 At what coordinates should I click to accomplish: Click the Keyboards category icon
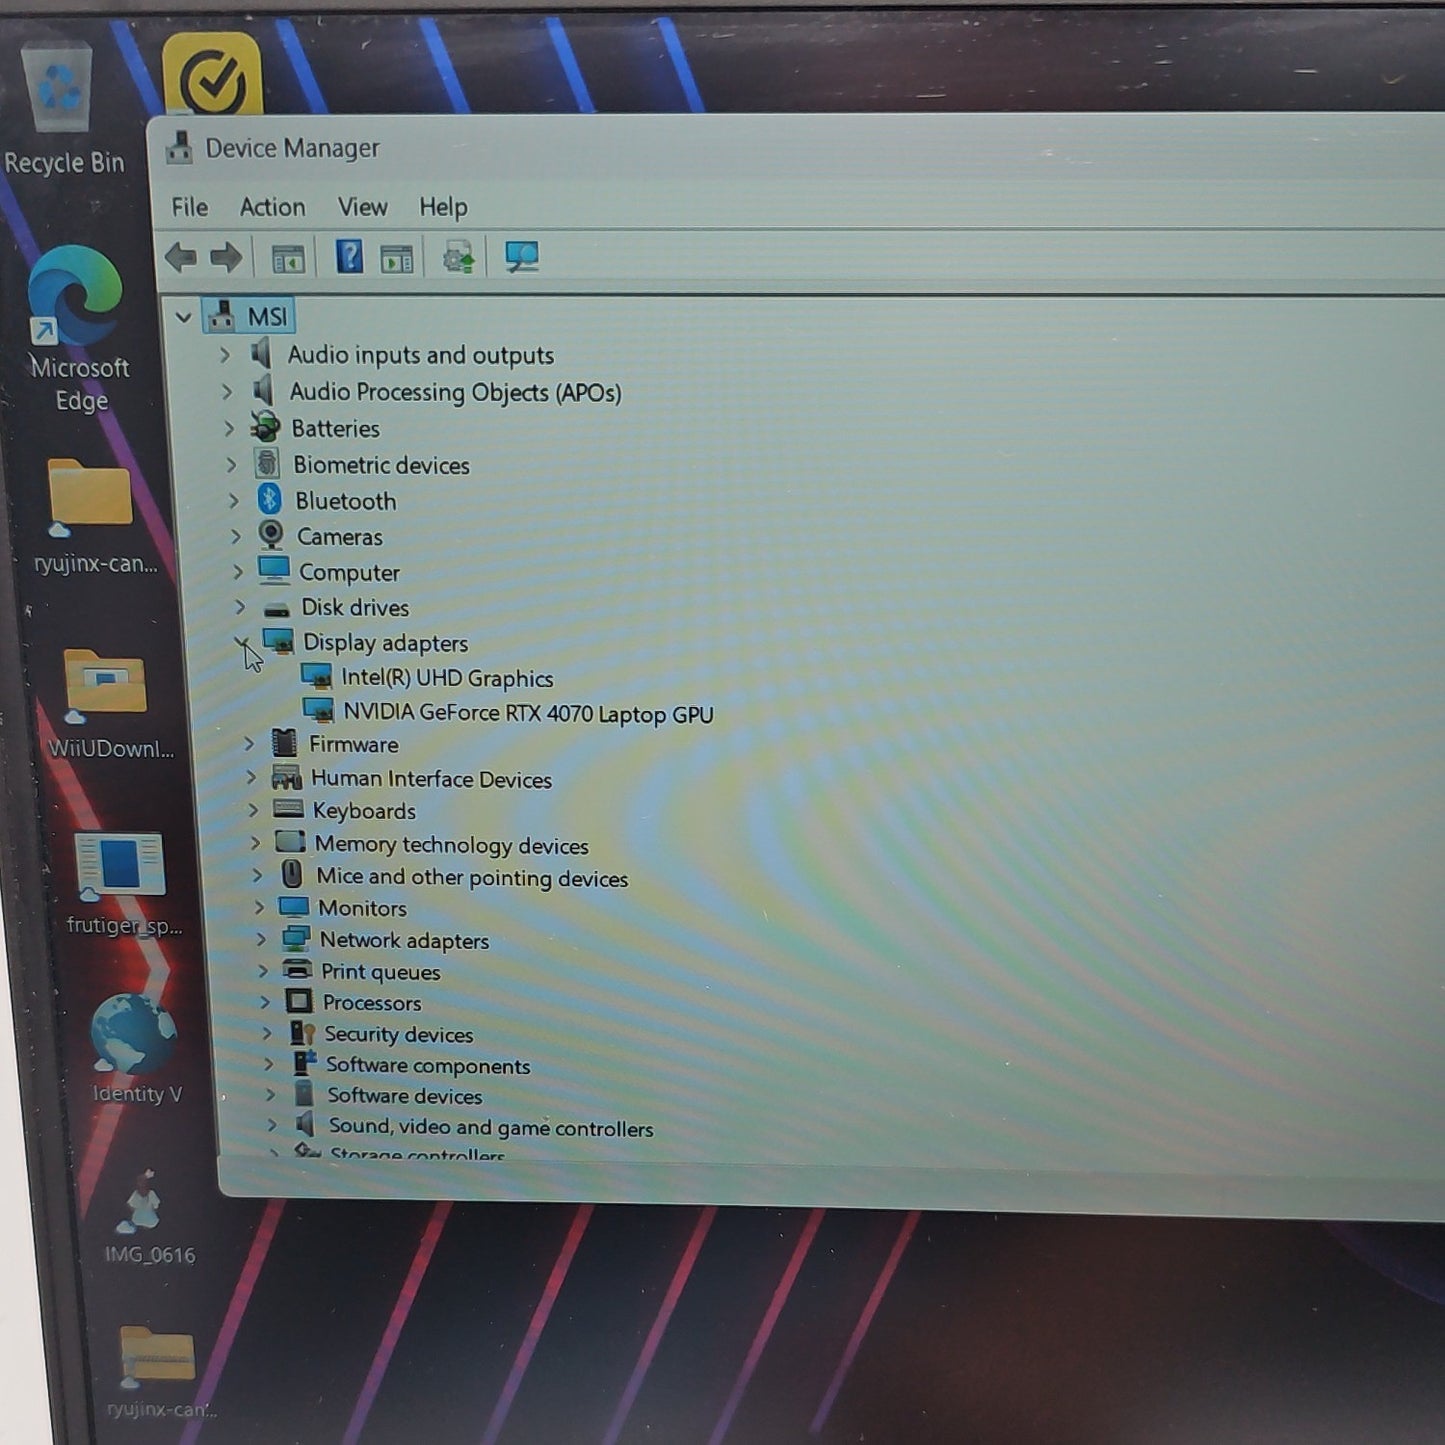288,808
